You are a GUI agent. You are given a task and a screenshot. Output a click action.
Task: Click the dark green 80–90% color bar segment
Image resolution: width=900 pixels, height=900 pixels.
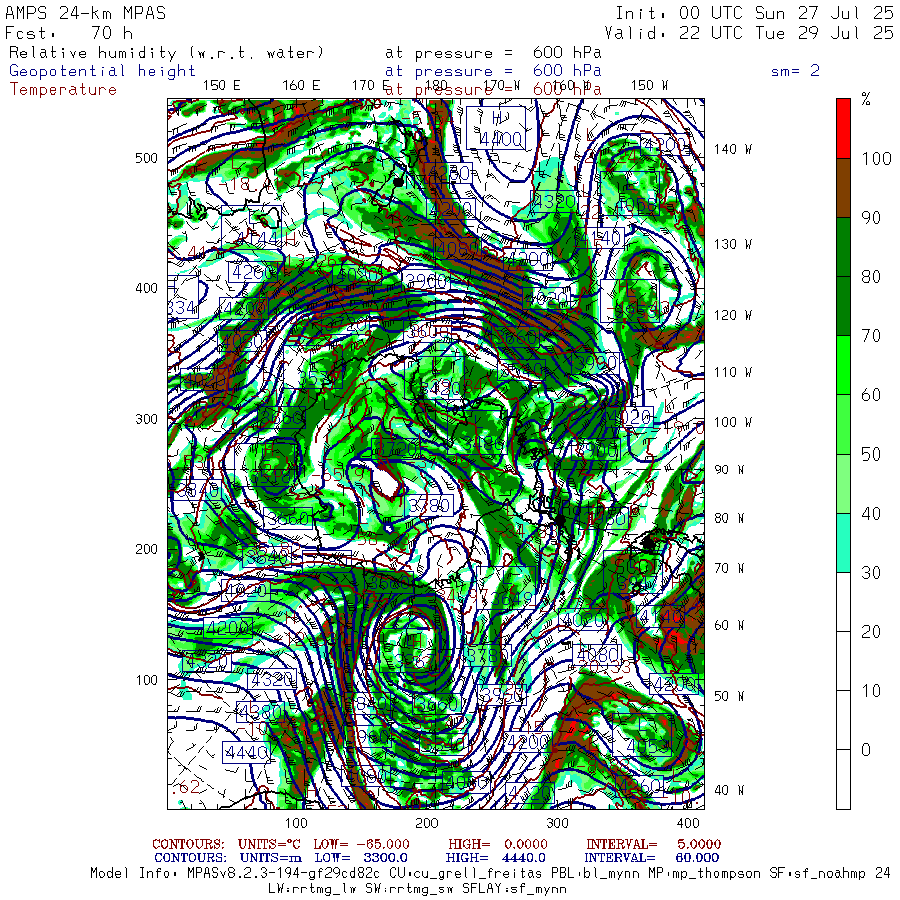coord(843,247)
